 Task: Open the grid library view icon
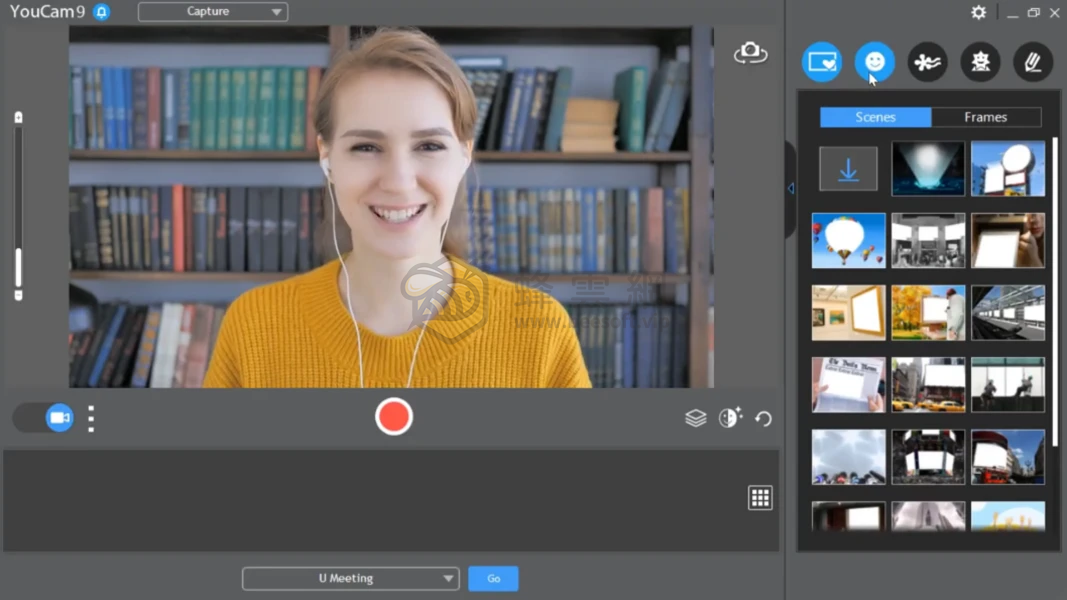pyautogui.click(x=760, y=498)
